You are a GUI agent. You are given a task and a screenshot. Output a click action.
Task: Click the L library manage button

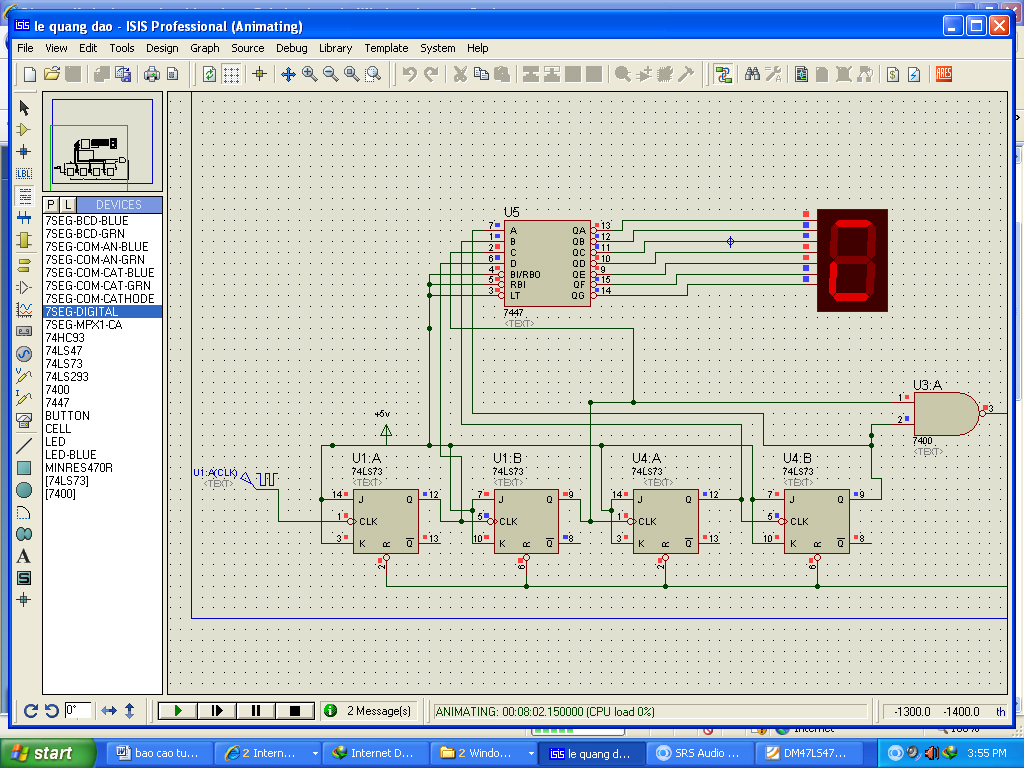[x=68, y=204]
